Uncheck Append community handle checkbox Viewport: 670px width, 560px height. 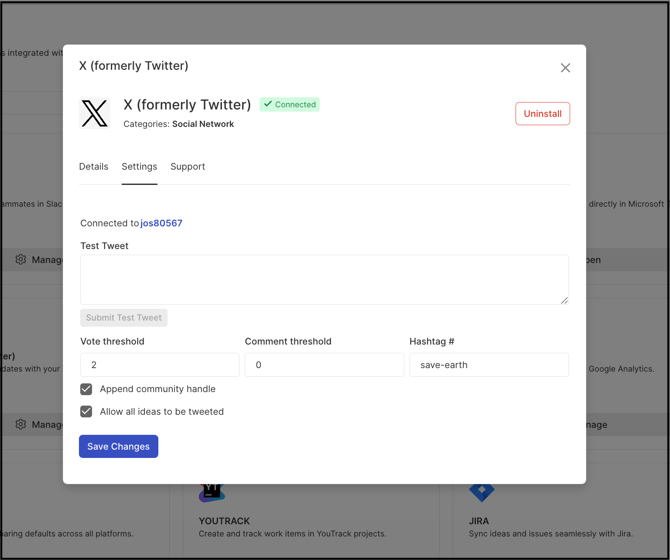[86, 389]
